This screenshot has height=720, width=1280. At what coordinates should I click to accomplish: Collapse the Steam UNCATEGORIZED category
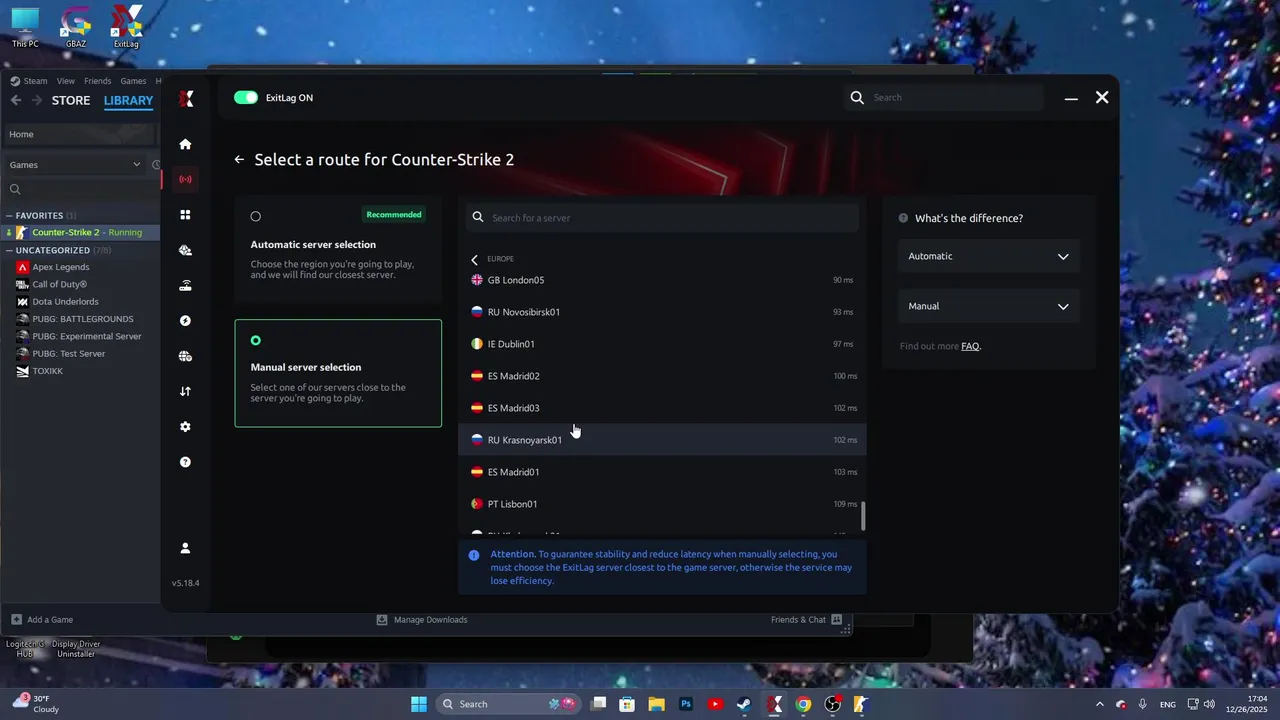pos(9,250)
